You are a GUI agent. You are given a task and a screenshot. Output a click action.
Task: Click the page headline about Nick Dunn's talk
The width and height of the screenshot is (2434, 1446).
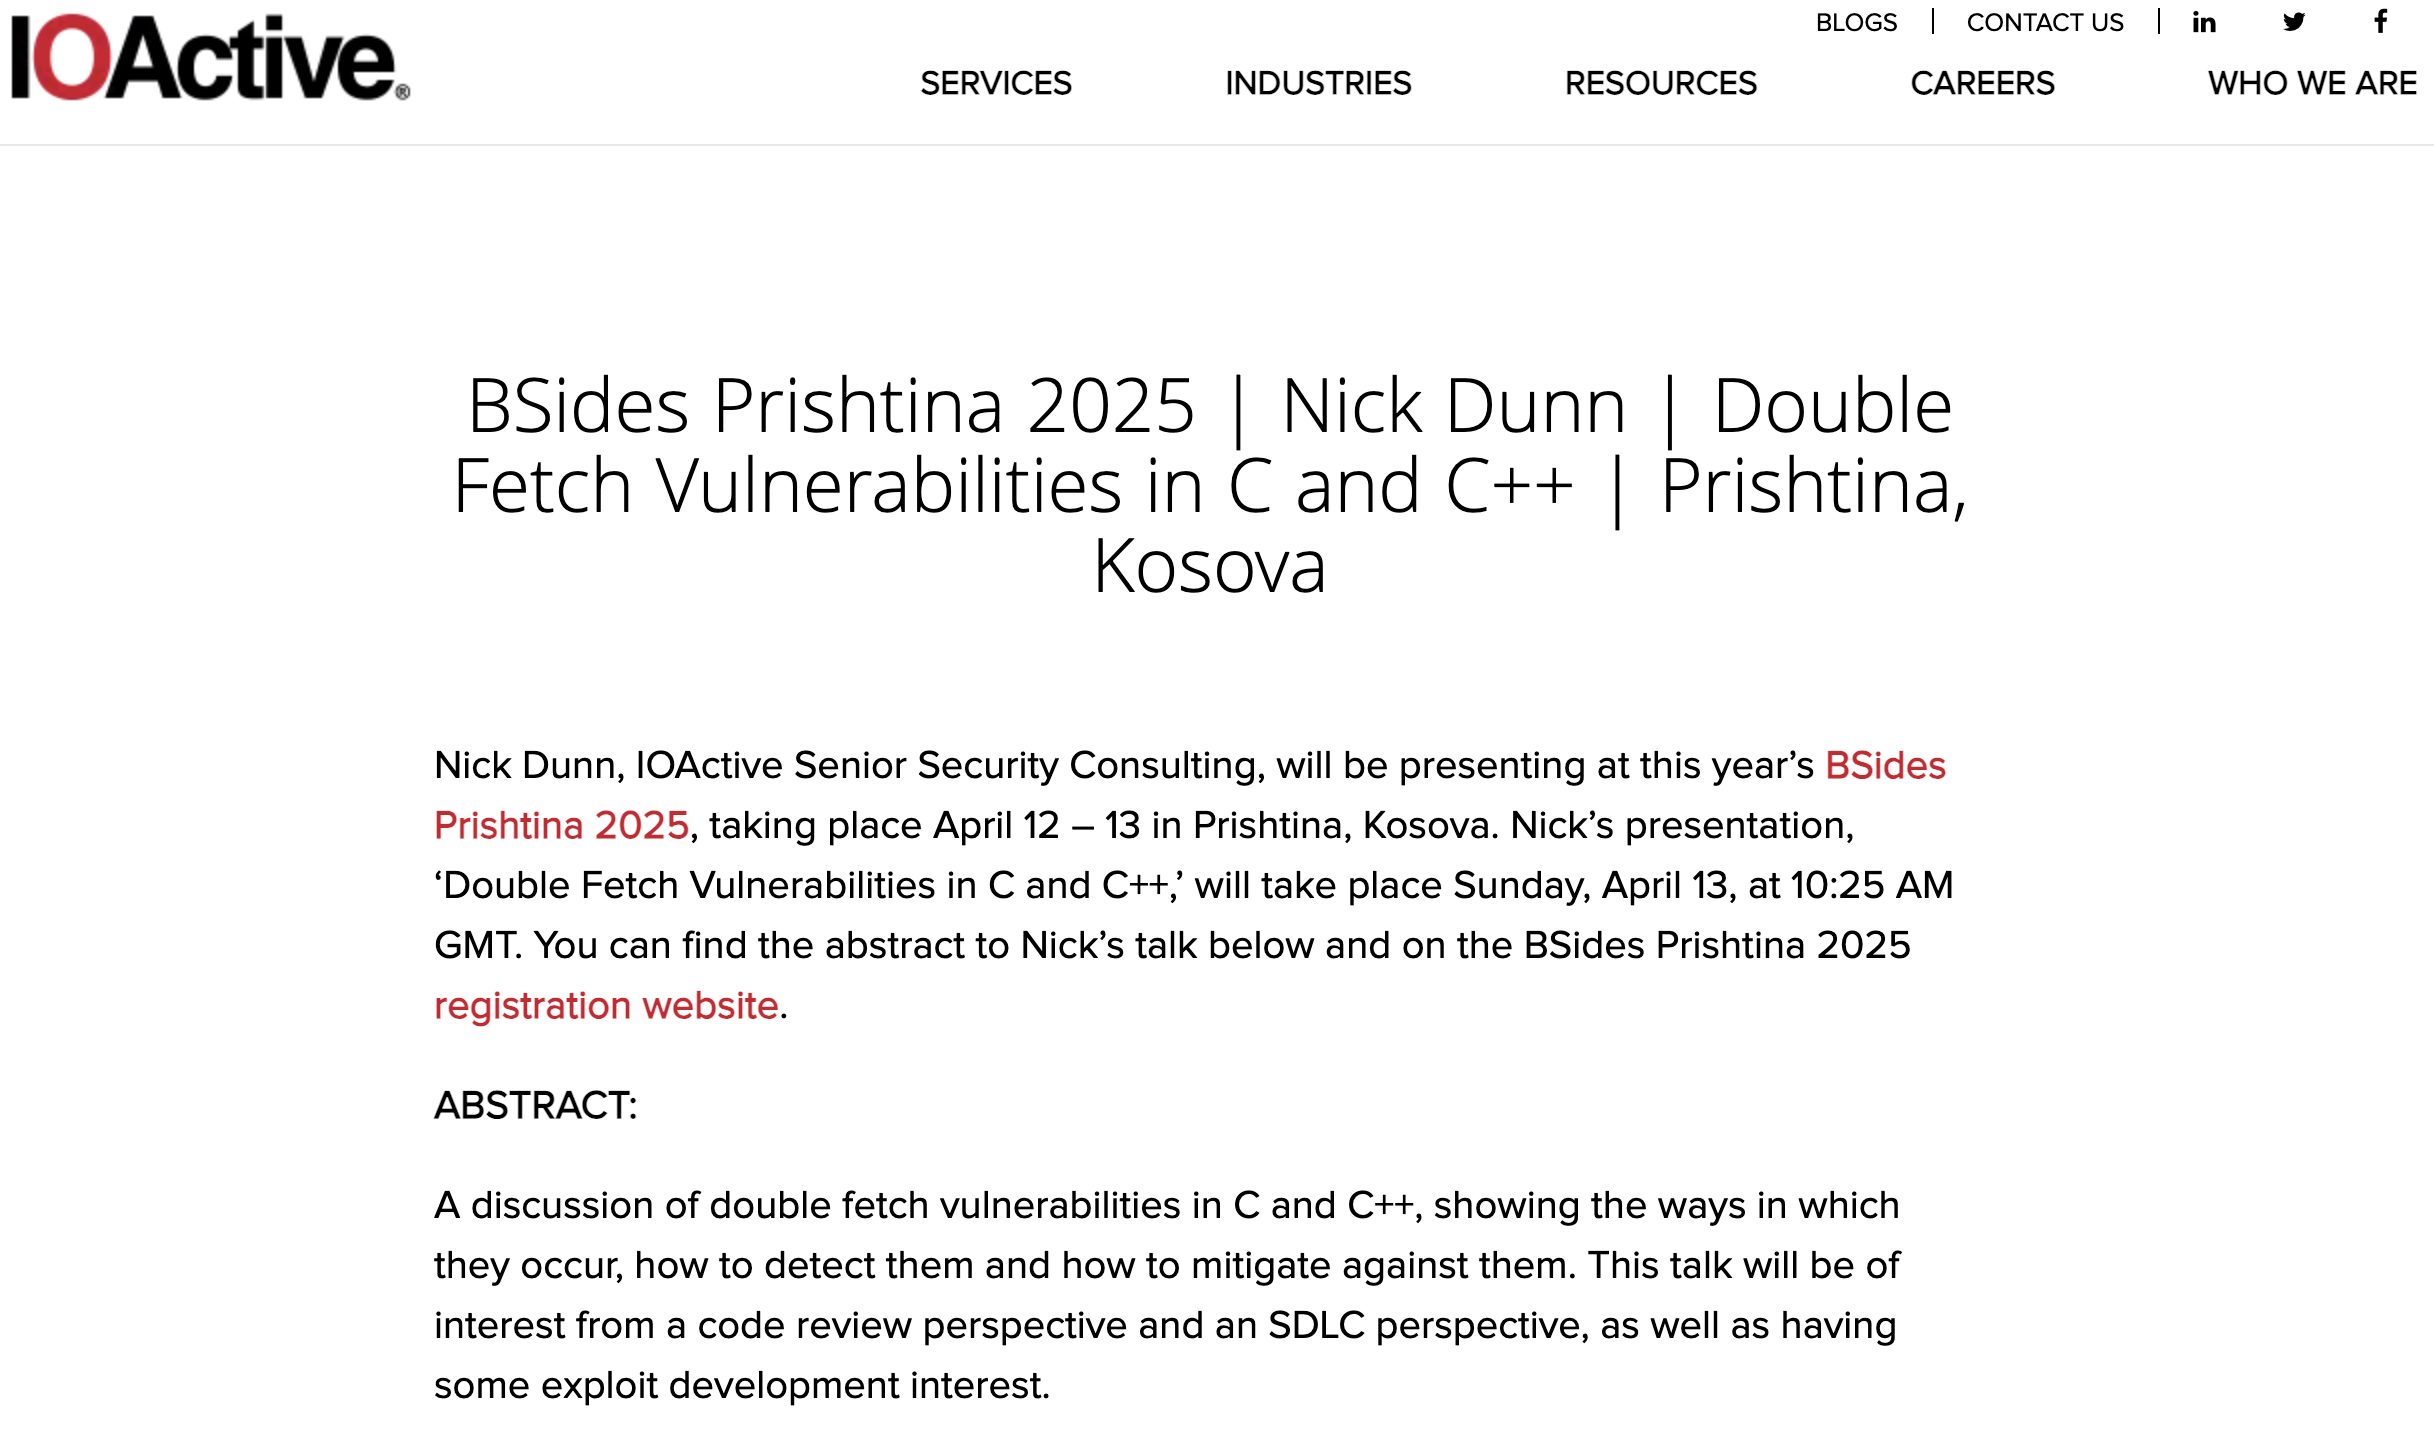click(x=1208, y=487)
